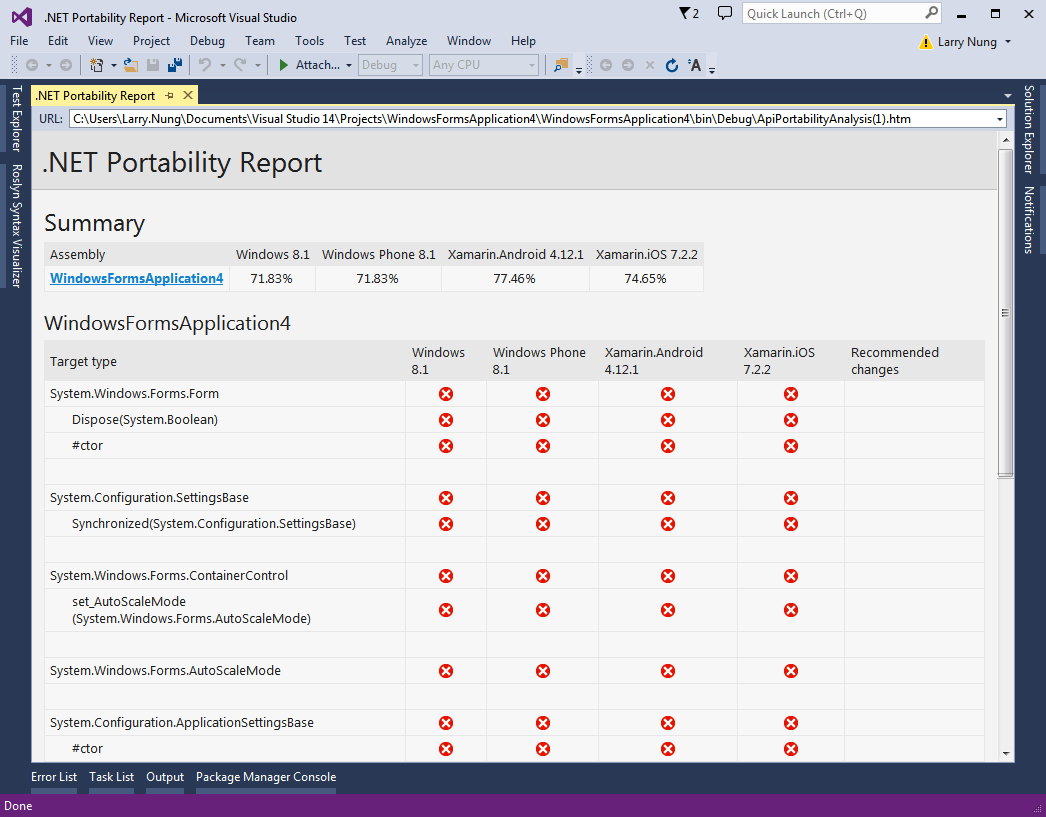Open the Window menu
Screen dimensions: 1046x817
[x=469, y=41]
